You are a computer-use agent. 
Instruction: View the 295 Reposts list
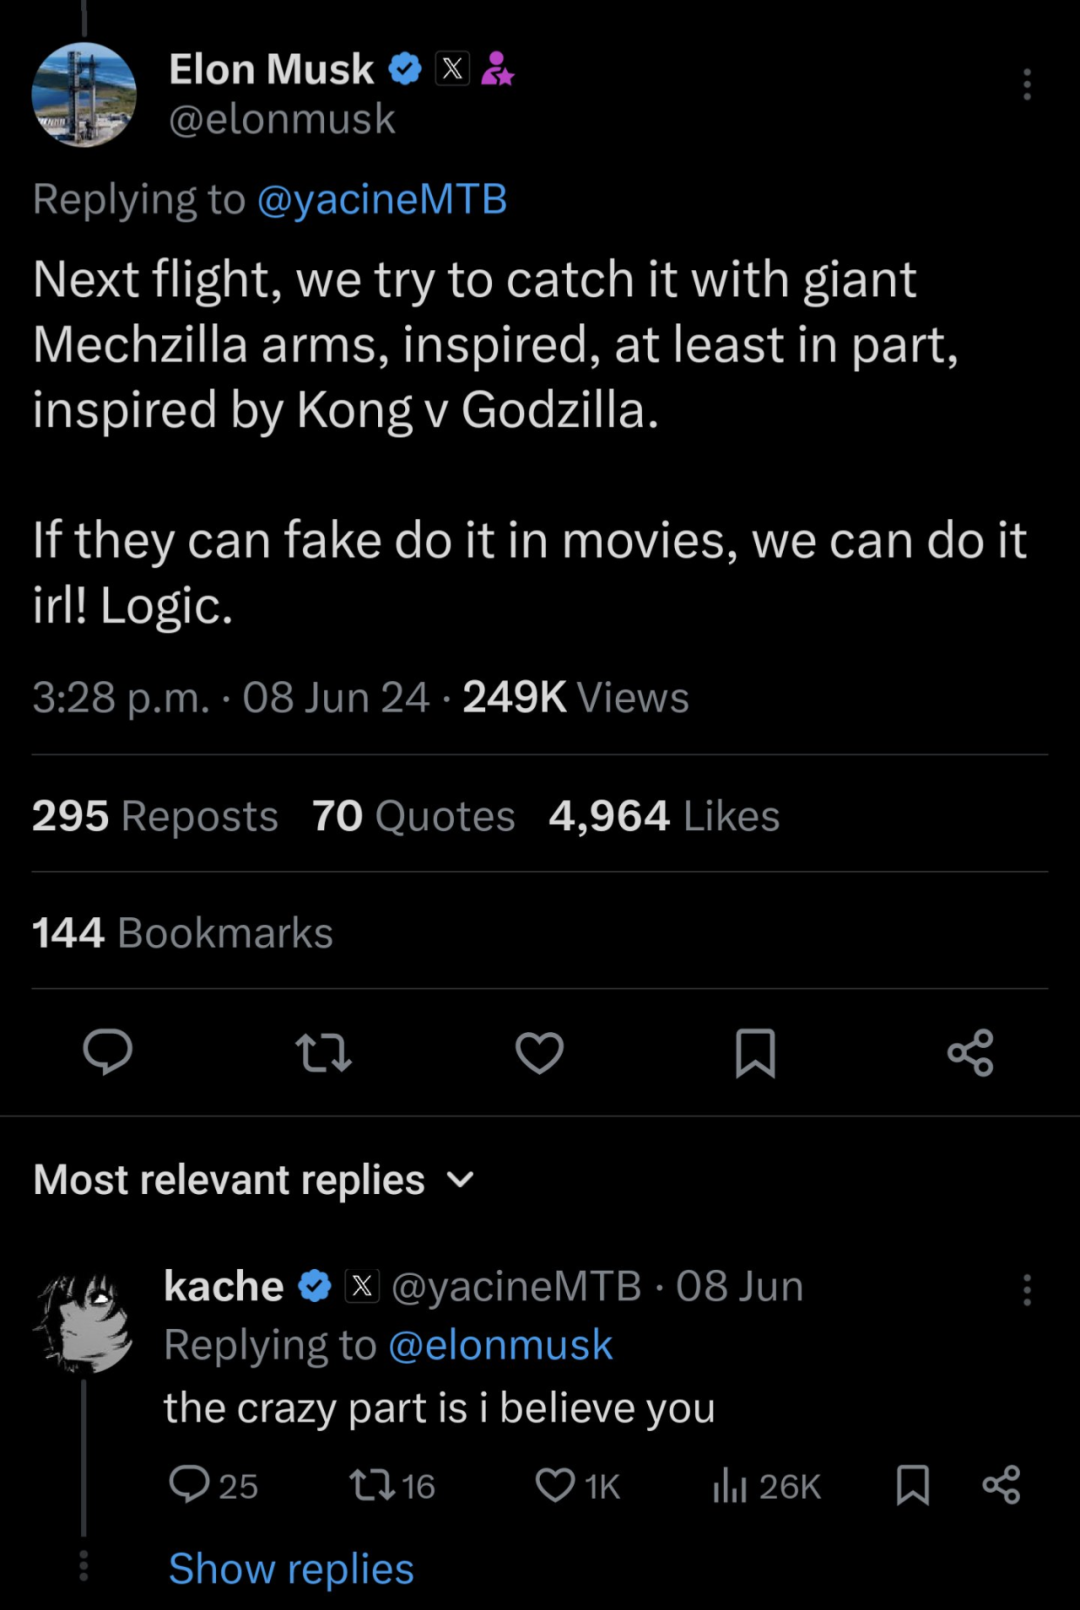(x=155, y=816)
